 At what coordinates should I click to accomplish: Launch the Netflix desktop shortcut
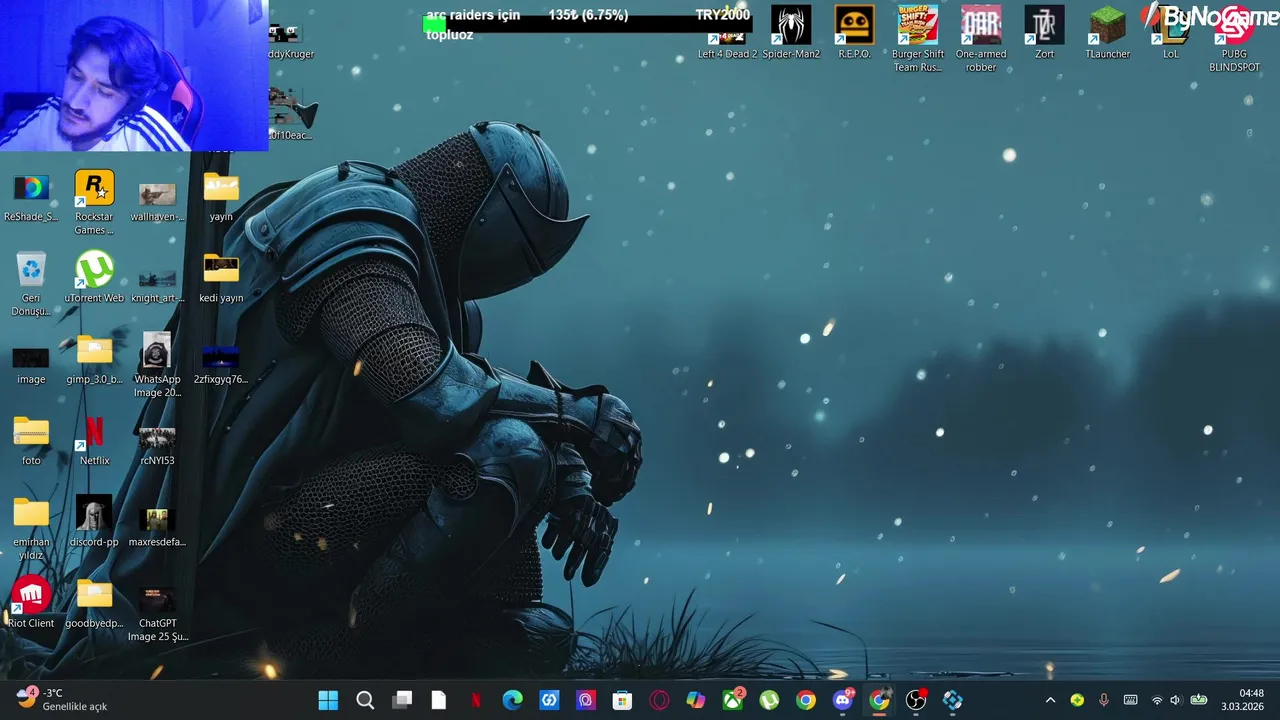[x=94, y=441]
